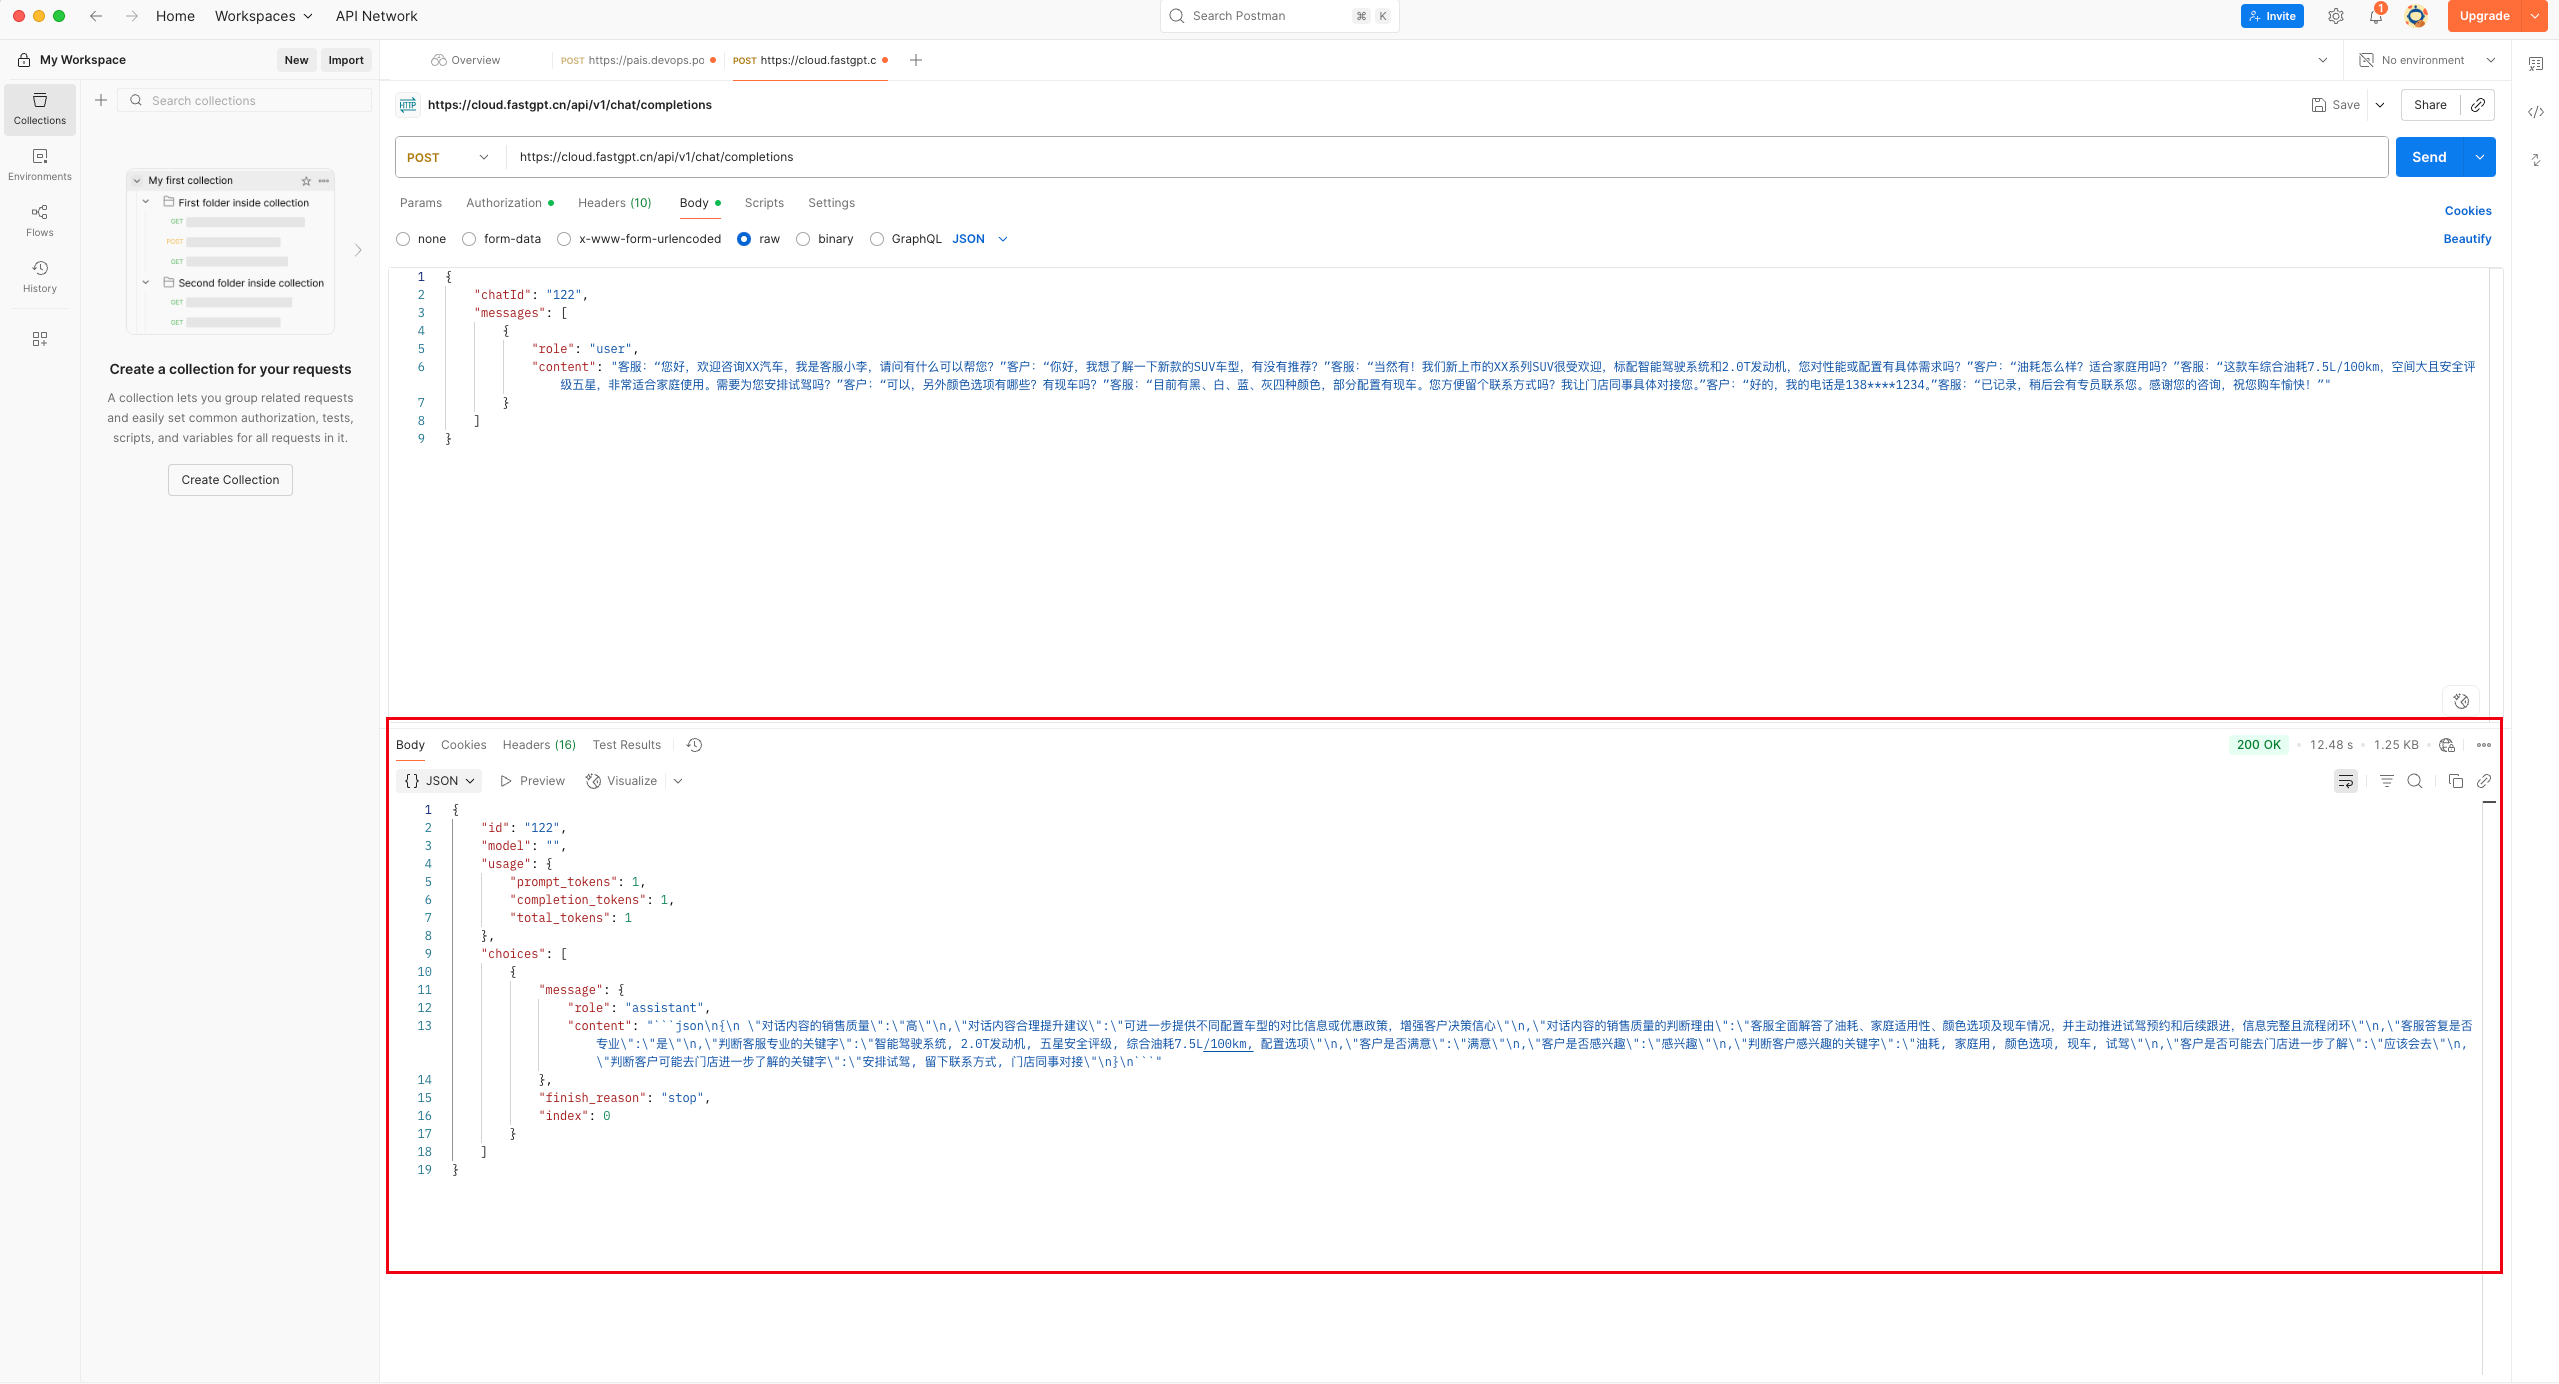Open the Scripts tab
Viewport: 2559px width, 1384px height.
coord(764,203)
